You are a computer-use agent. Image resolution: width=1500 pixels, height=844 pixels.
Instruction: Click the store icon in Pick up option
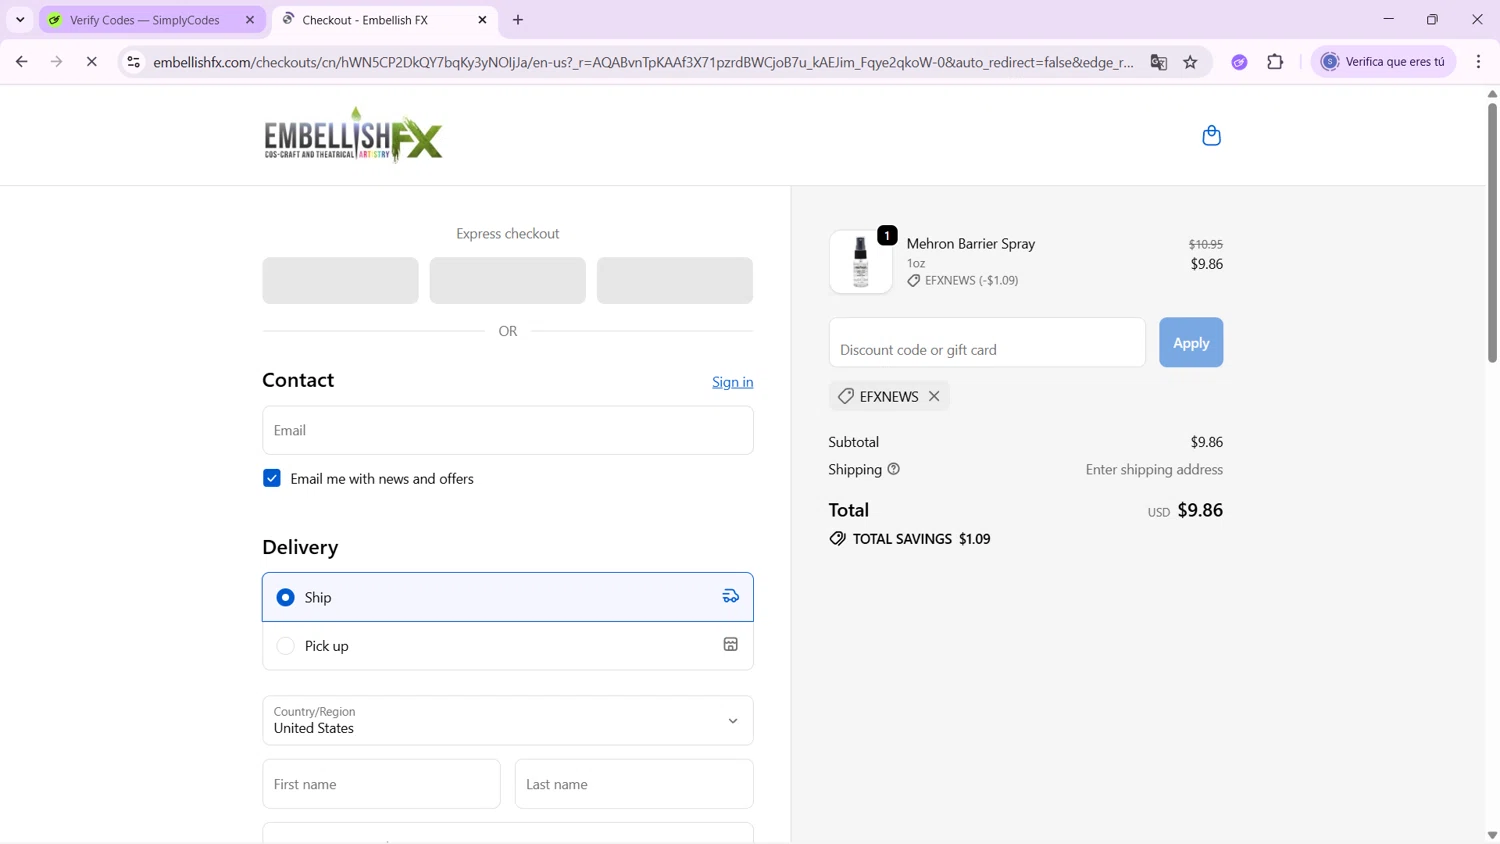pyautogui.click(x=731, y=645)
